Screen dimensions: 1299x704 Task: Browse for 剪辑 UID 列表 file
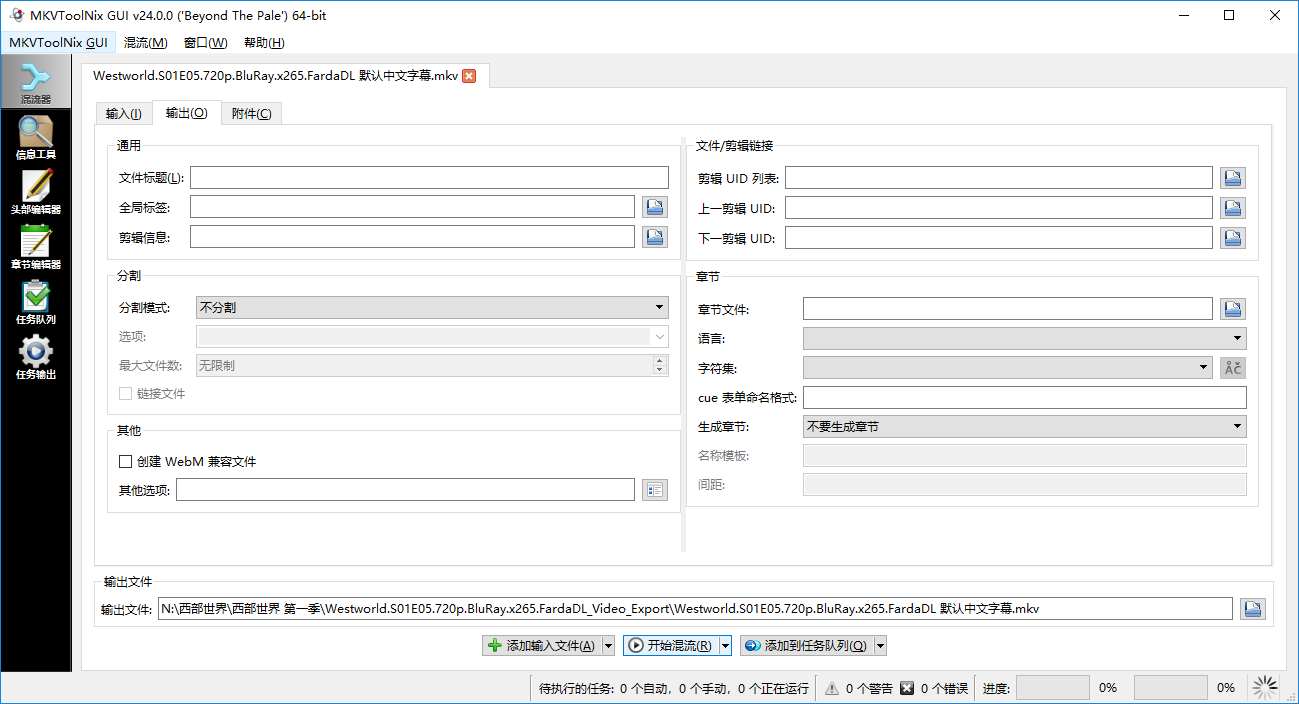[1233, 178]
